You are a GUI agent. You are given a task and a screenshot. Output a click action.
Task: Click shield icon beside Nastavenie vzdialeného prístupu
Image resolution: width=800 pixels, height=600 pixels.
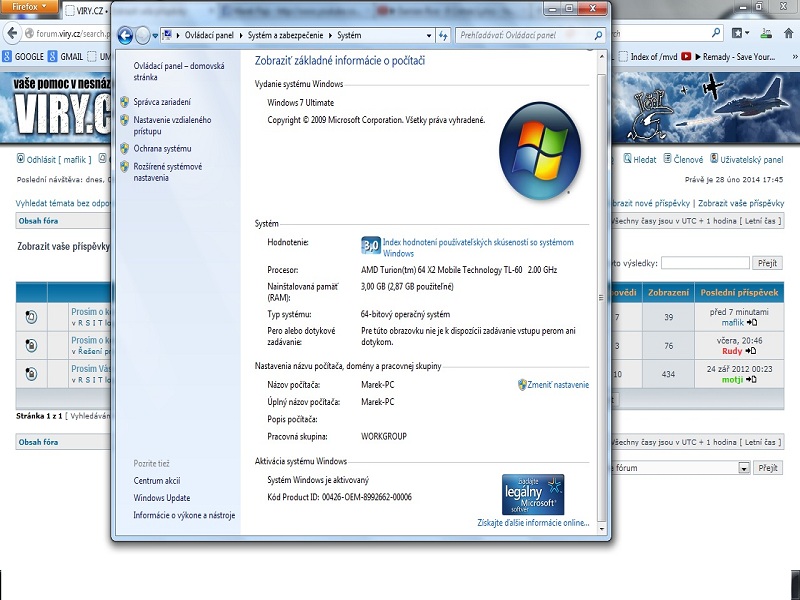124,120
